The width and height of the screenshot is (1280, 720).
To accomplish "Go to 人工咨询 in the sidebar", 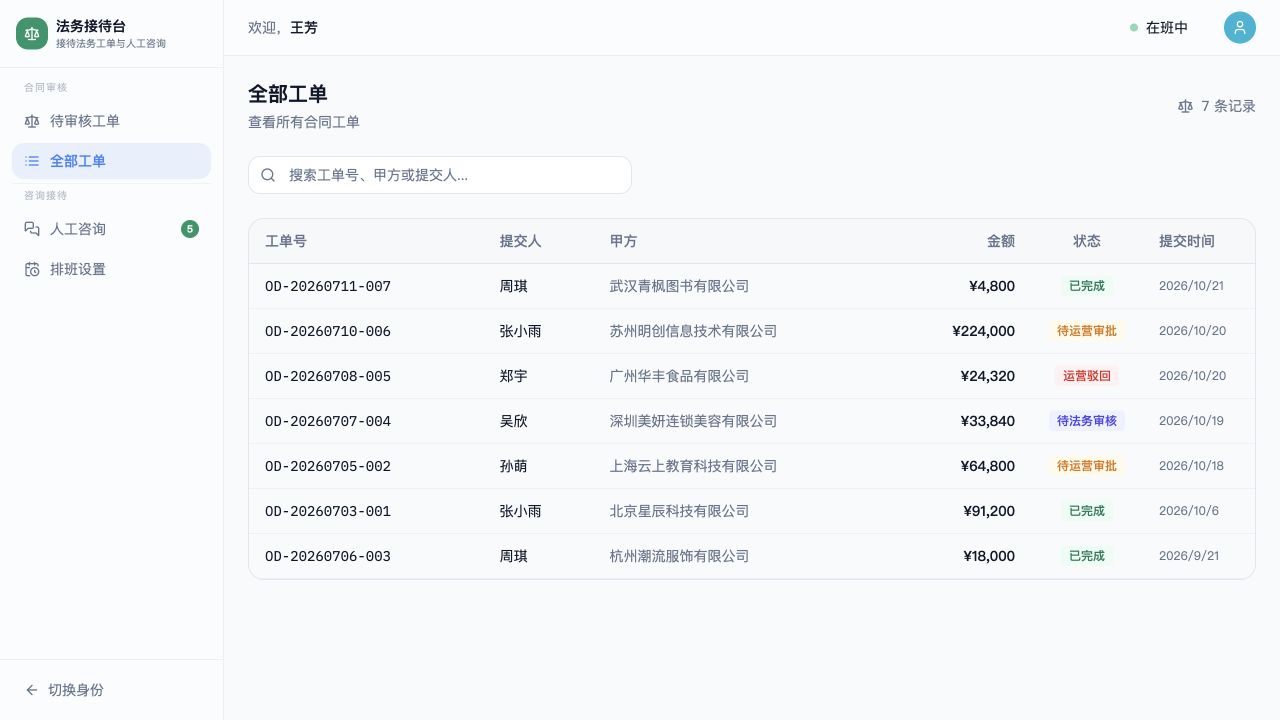I will tap(111, 229).
